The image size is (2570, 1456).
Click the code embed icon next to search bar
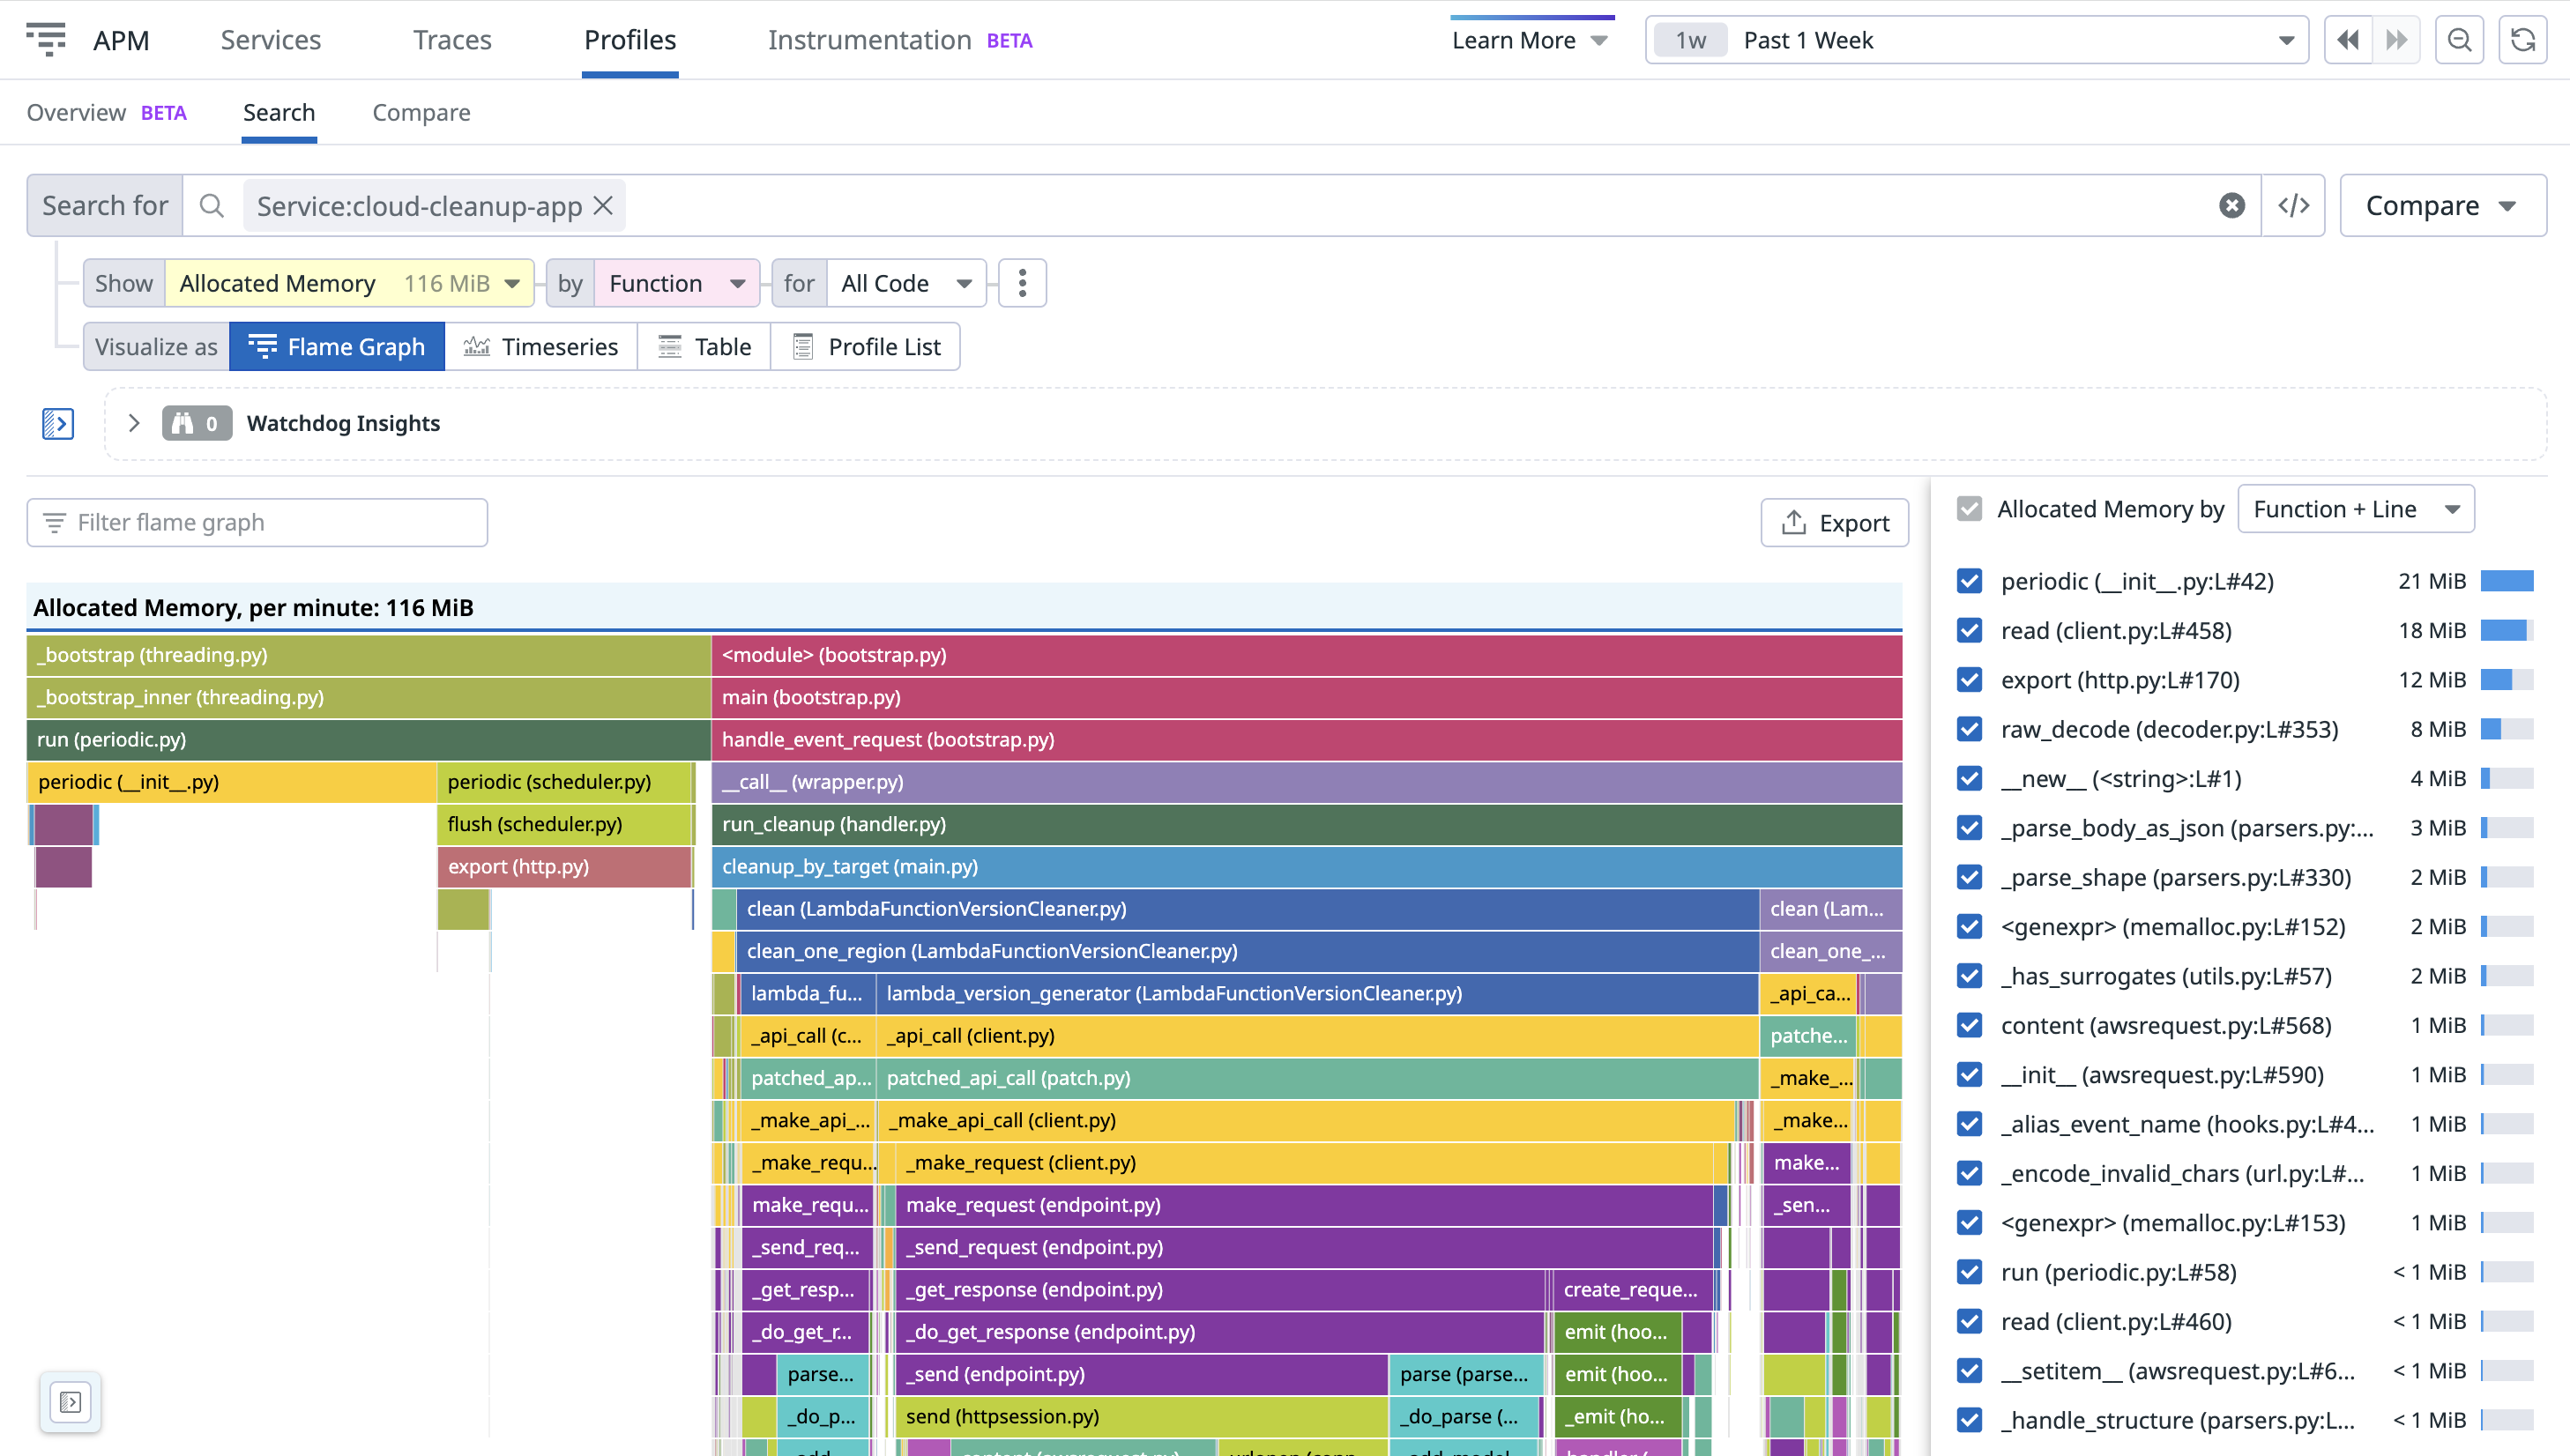(2293, 206)
